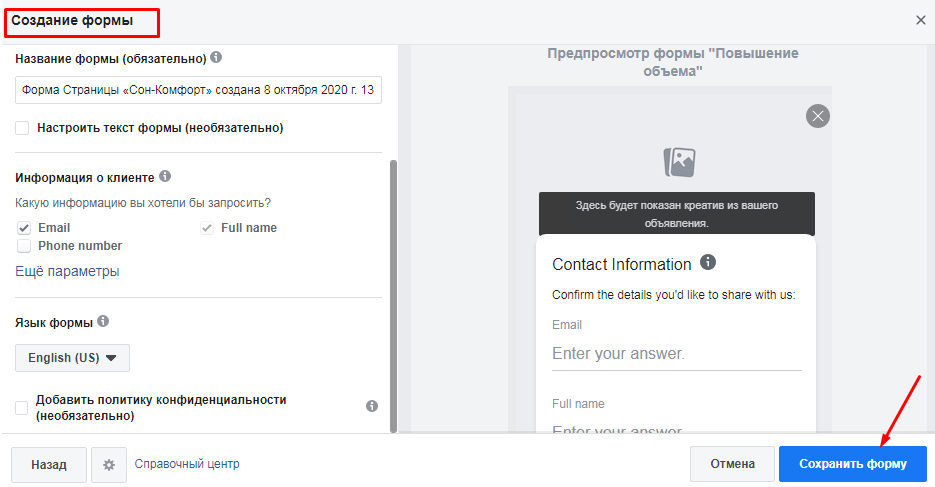
Task: Enable Добавить политику конфиденциальности checkbox
Action: 22,407
